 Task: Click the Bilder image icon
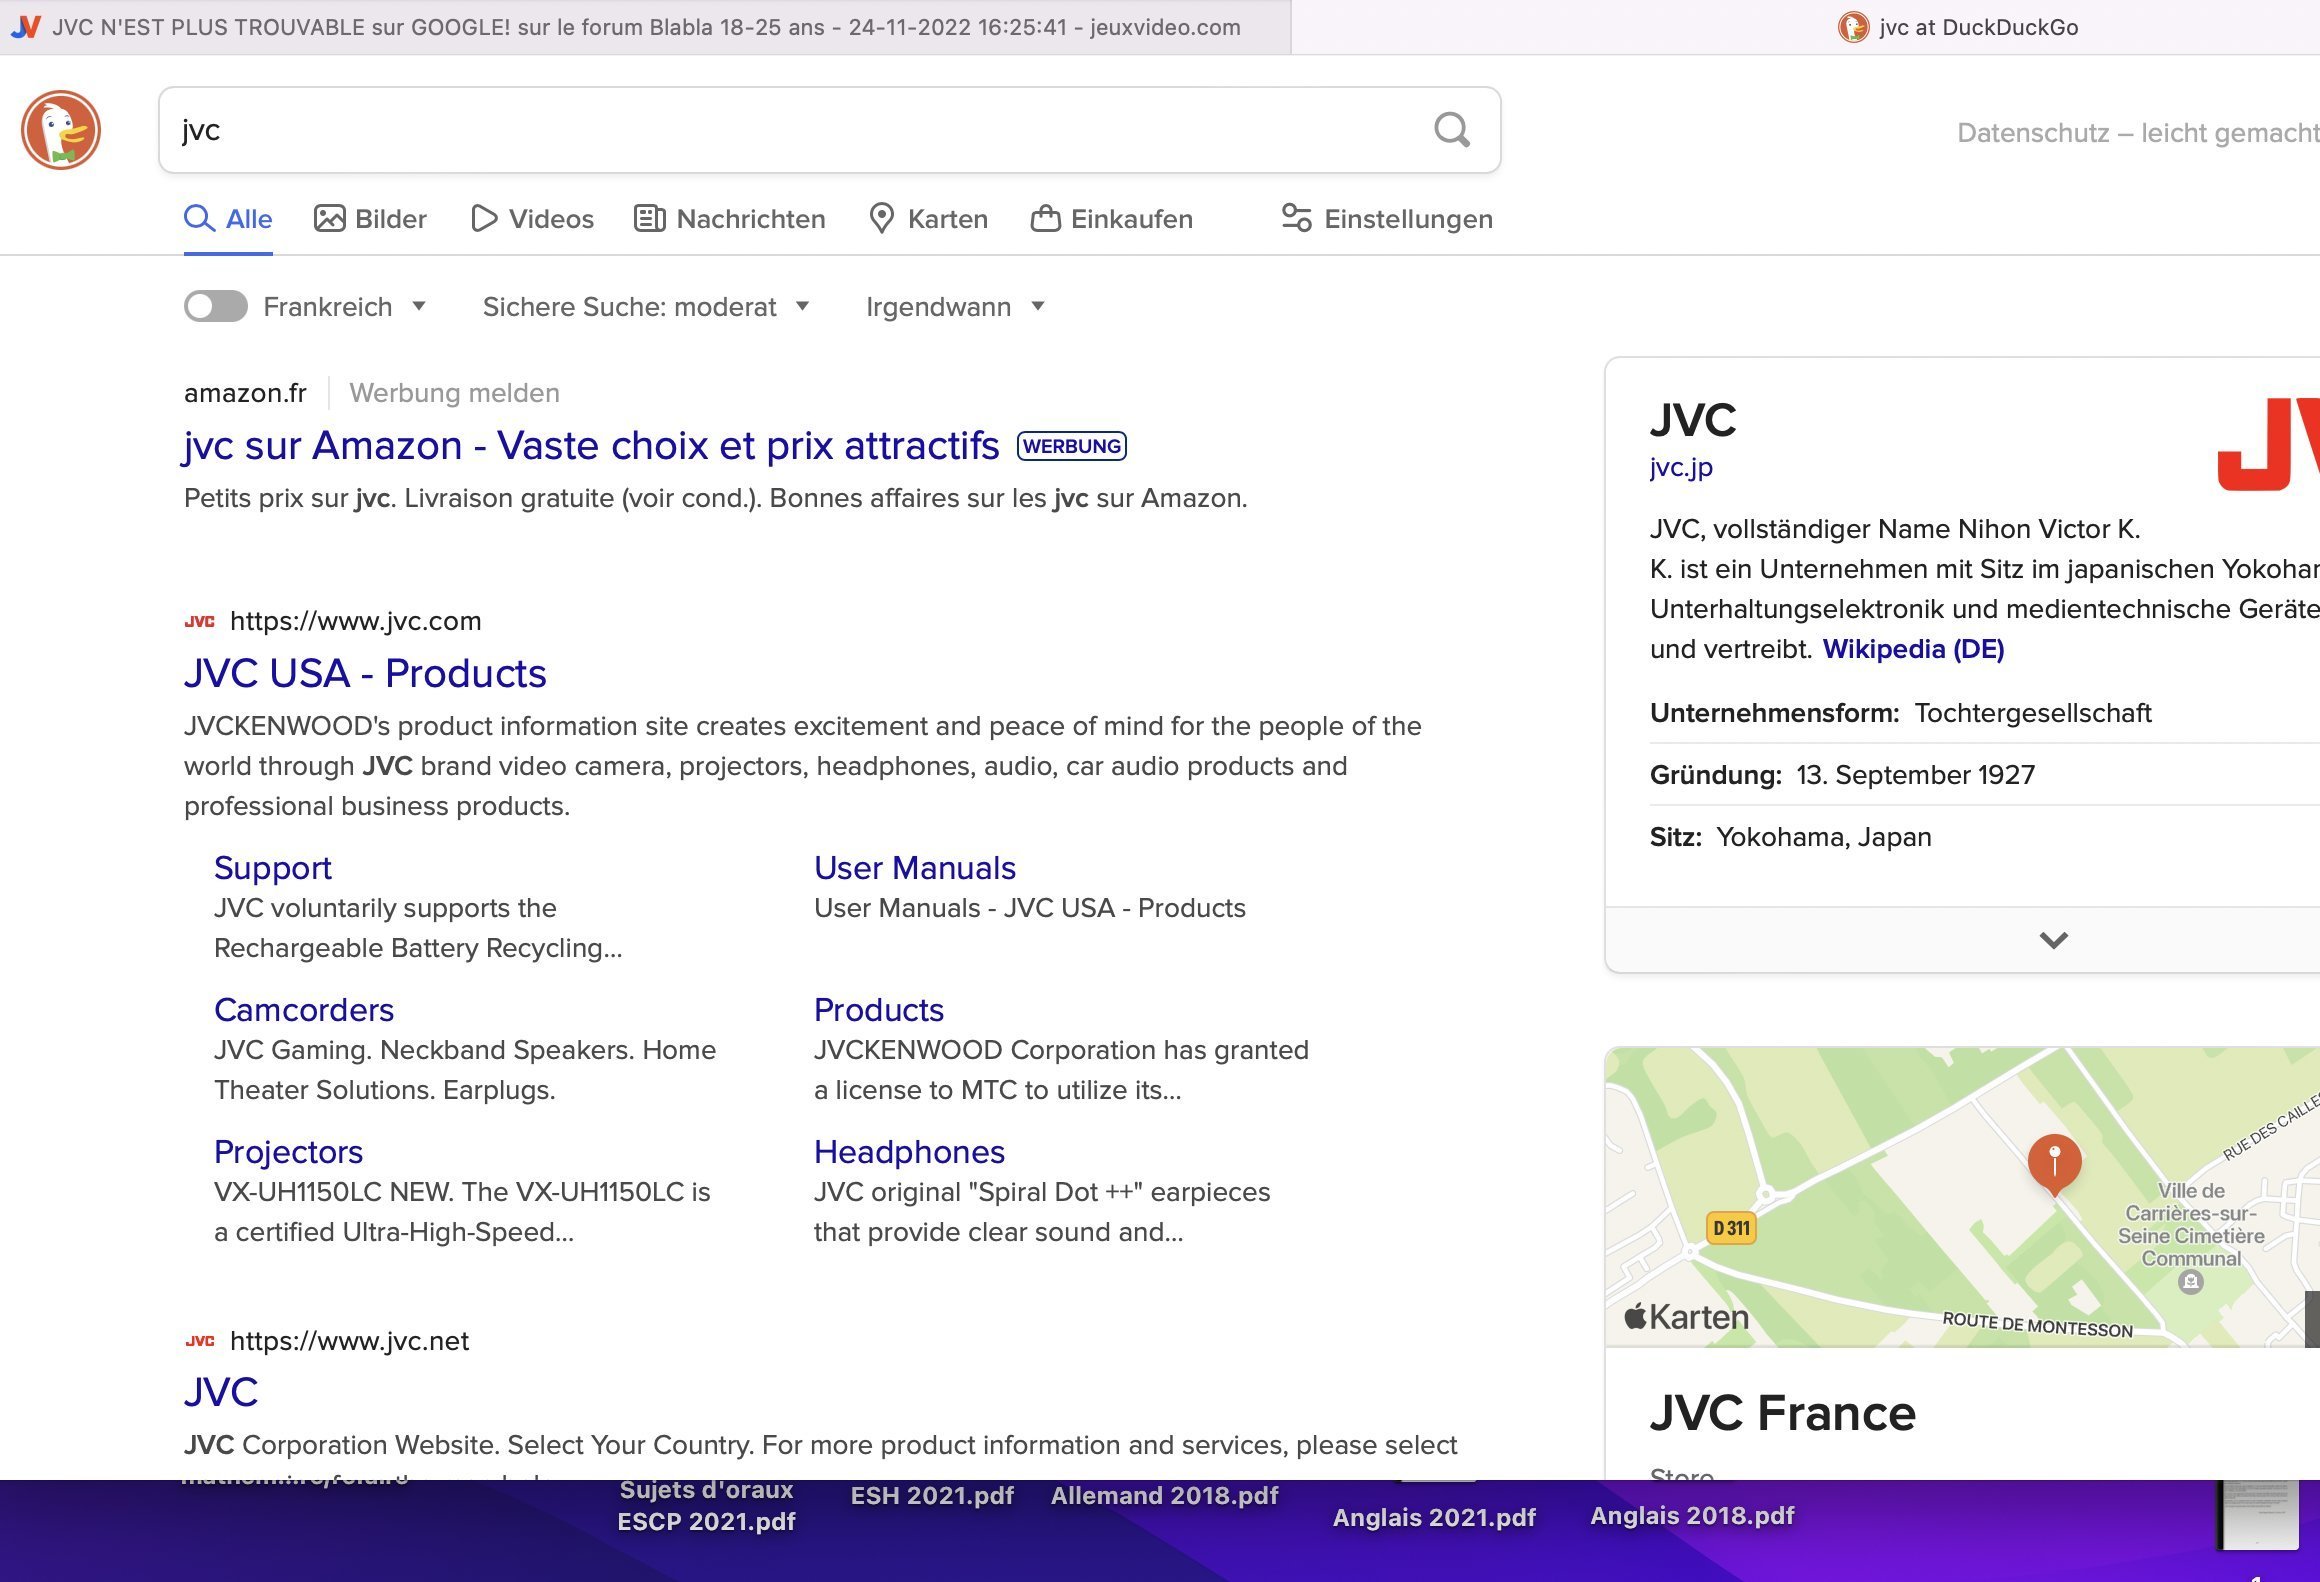(329, 218)
